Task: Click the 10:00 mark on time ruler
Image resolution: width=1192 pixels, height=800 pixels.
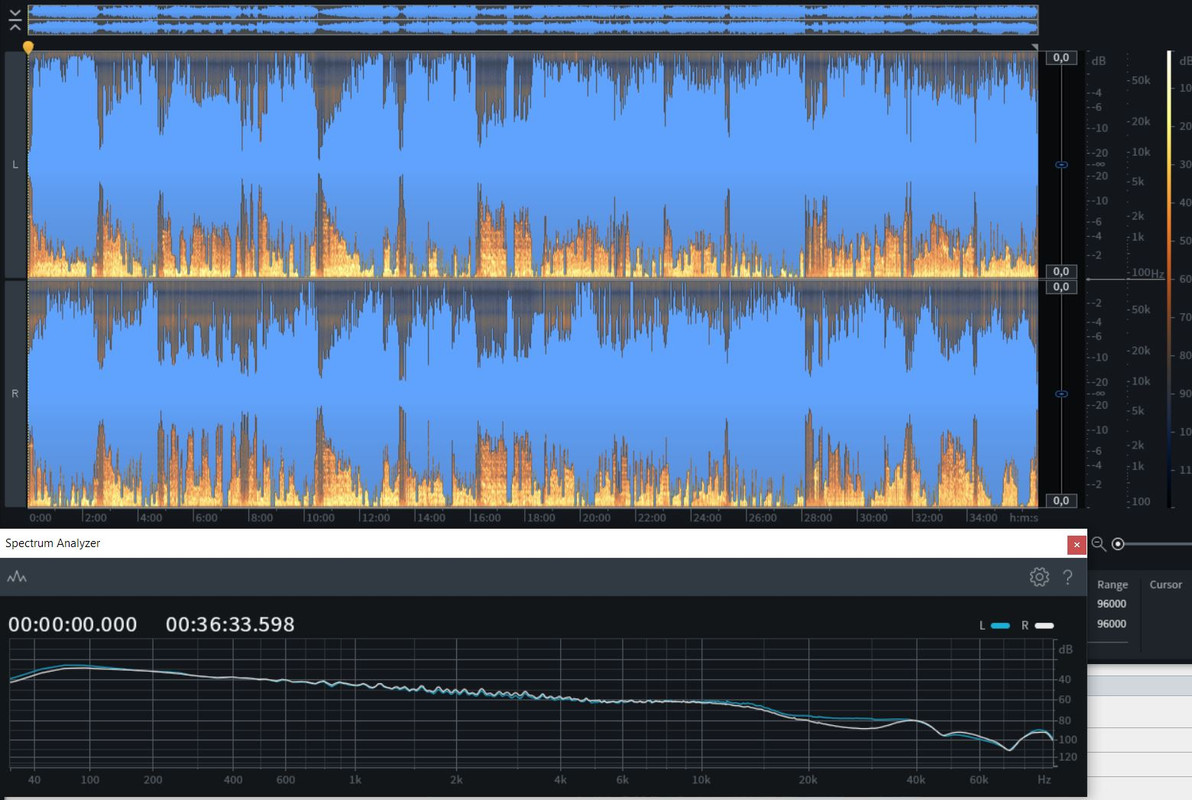Action: coord(320,518)
